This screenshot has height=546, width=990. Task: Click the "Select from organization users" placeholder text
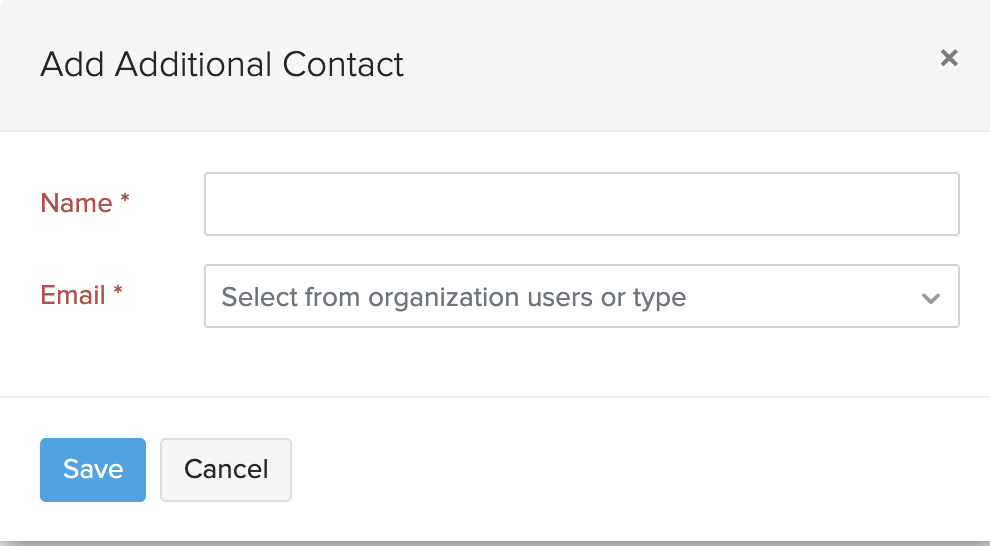point(453,297)
